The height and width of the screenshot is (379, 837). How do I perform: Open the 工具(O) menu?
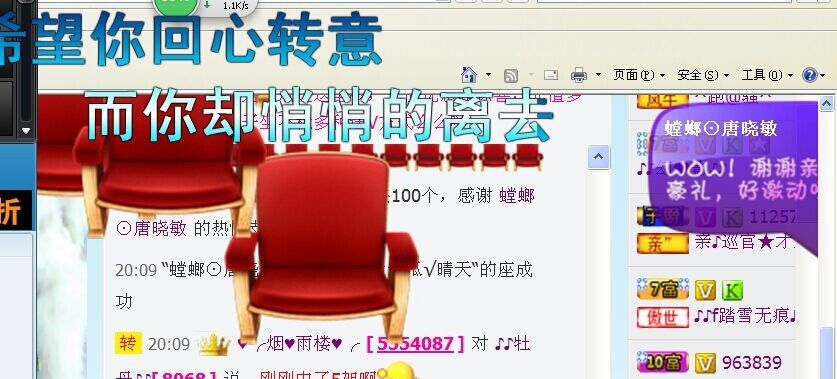pos(767,75)
